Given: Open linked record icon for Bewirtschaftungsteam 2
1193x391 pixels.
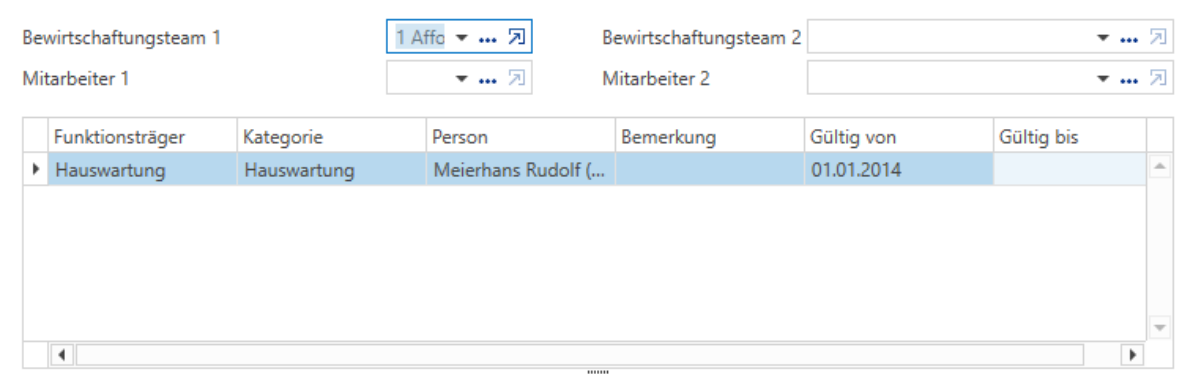Looking at the screenshot, I should [x=1158, y=37].
